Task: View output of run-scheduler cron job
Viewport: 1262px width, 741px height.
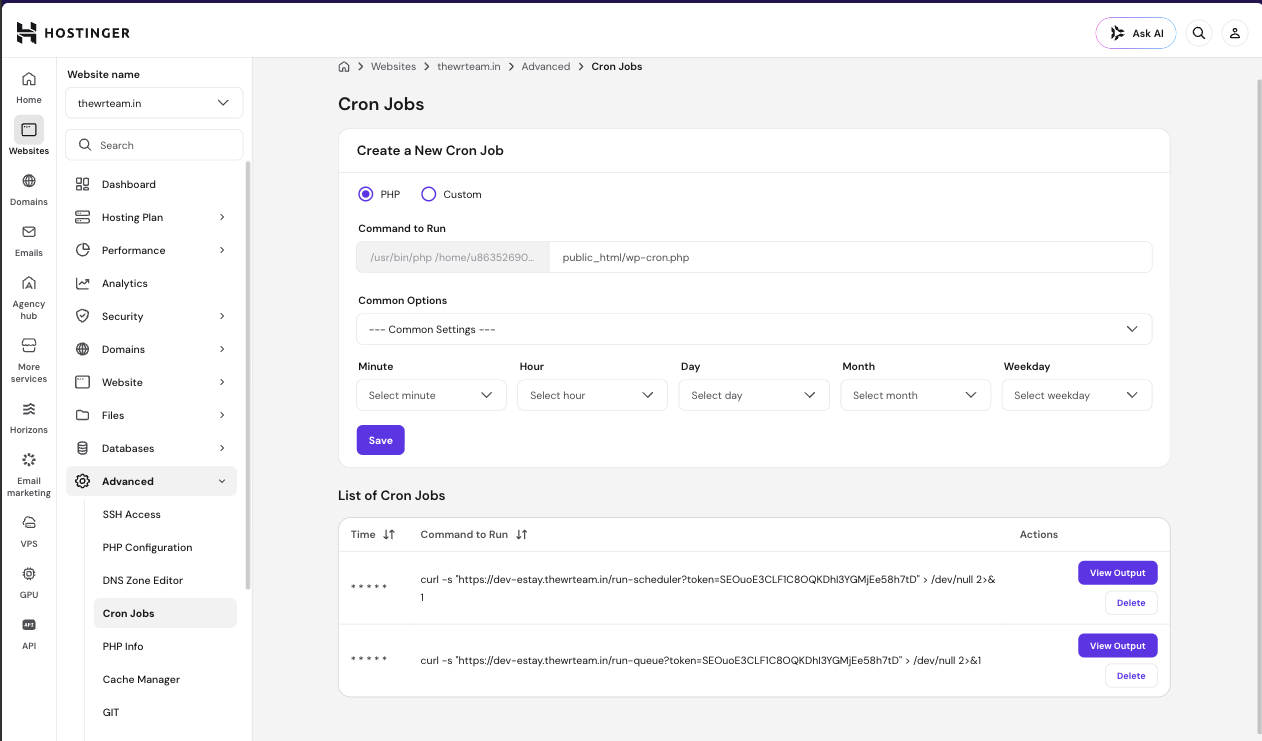Action: 1117,573
